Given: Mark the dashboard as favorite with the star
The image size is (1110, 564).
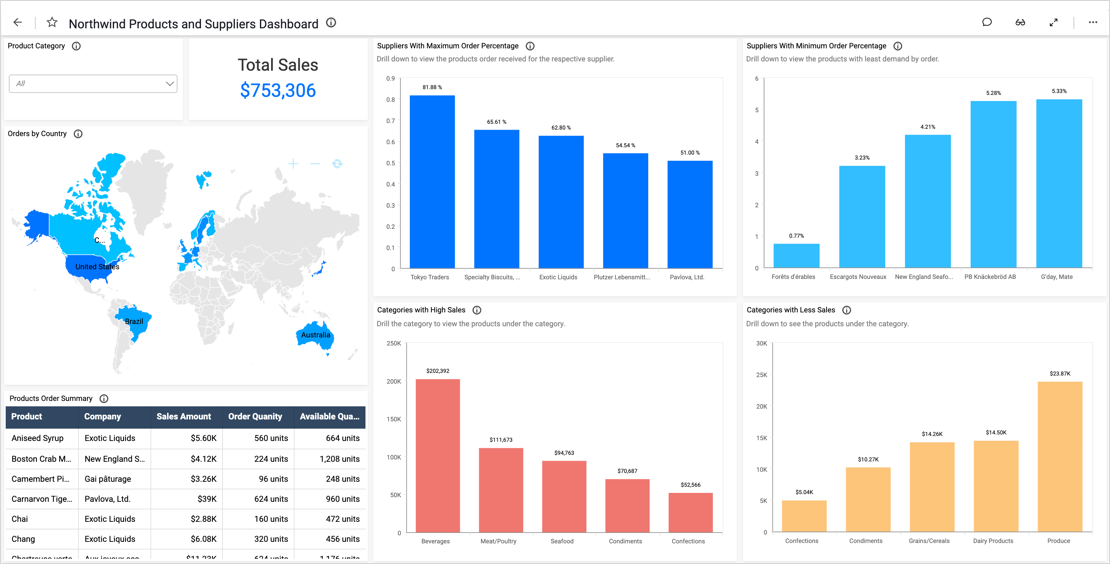Looking at the screenshot, I should click(52, 23).
